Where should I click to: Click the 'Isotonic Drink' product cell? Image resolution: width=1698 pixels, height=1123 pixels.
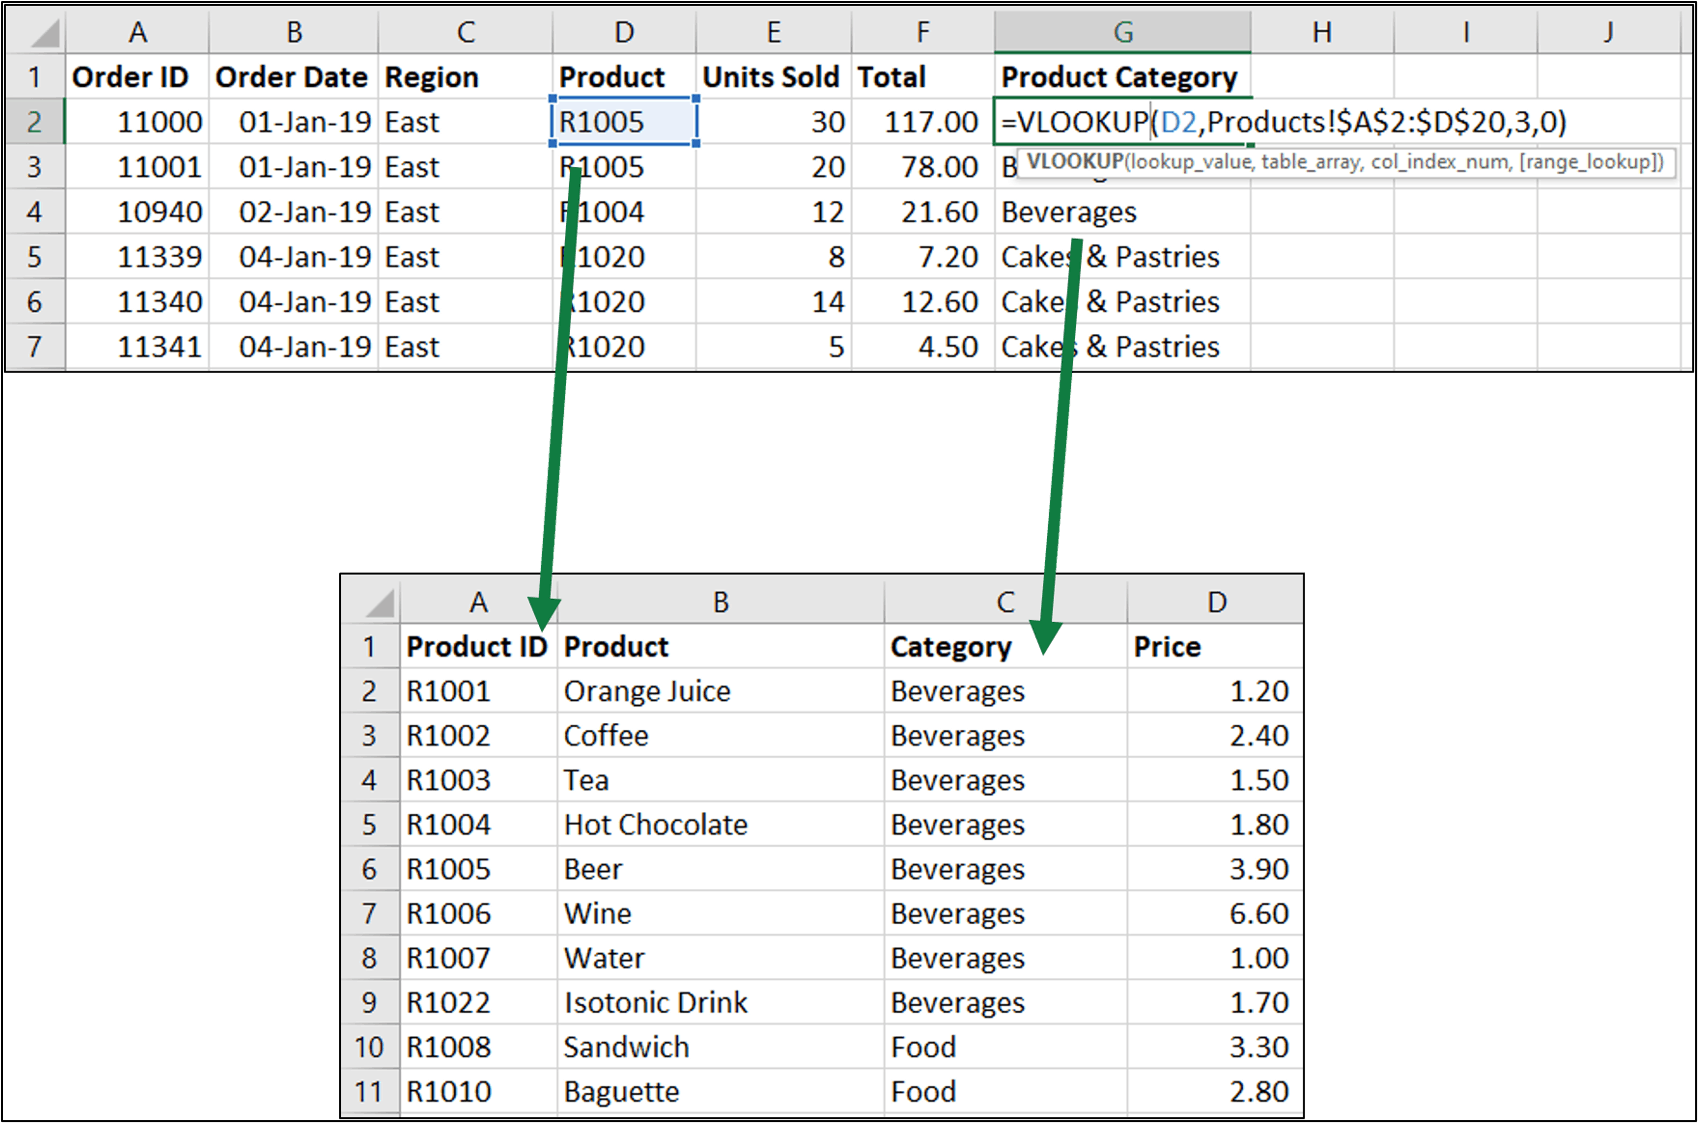pos(720,1003)
